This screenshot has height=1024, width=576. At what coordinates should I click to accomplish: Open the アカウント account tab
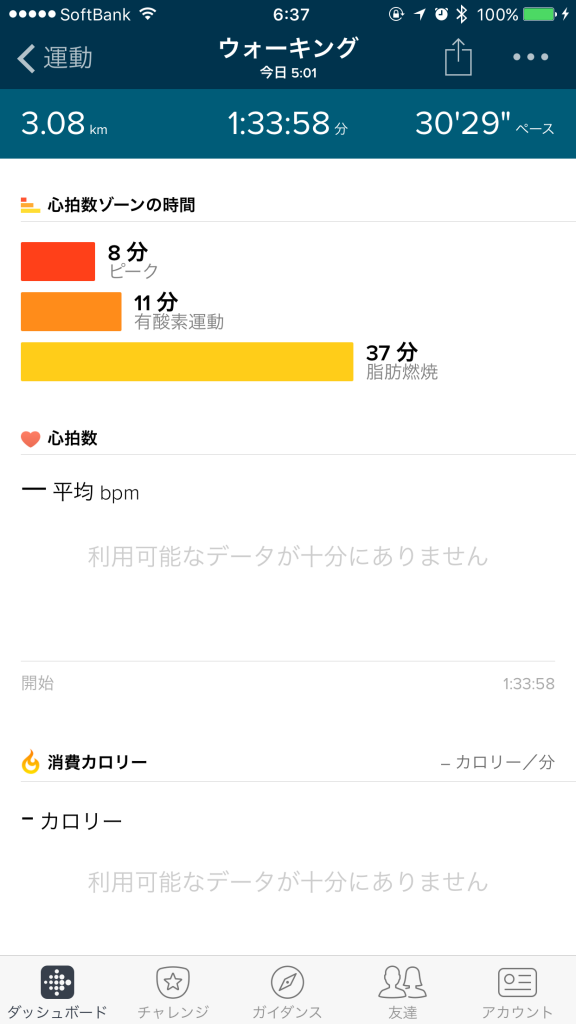pos(517,993)
